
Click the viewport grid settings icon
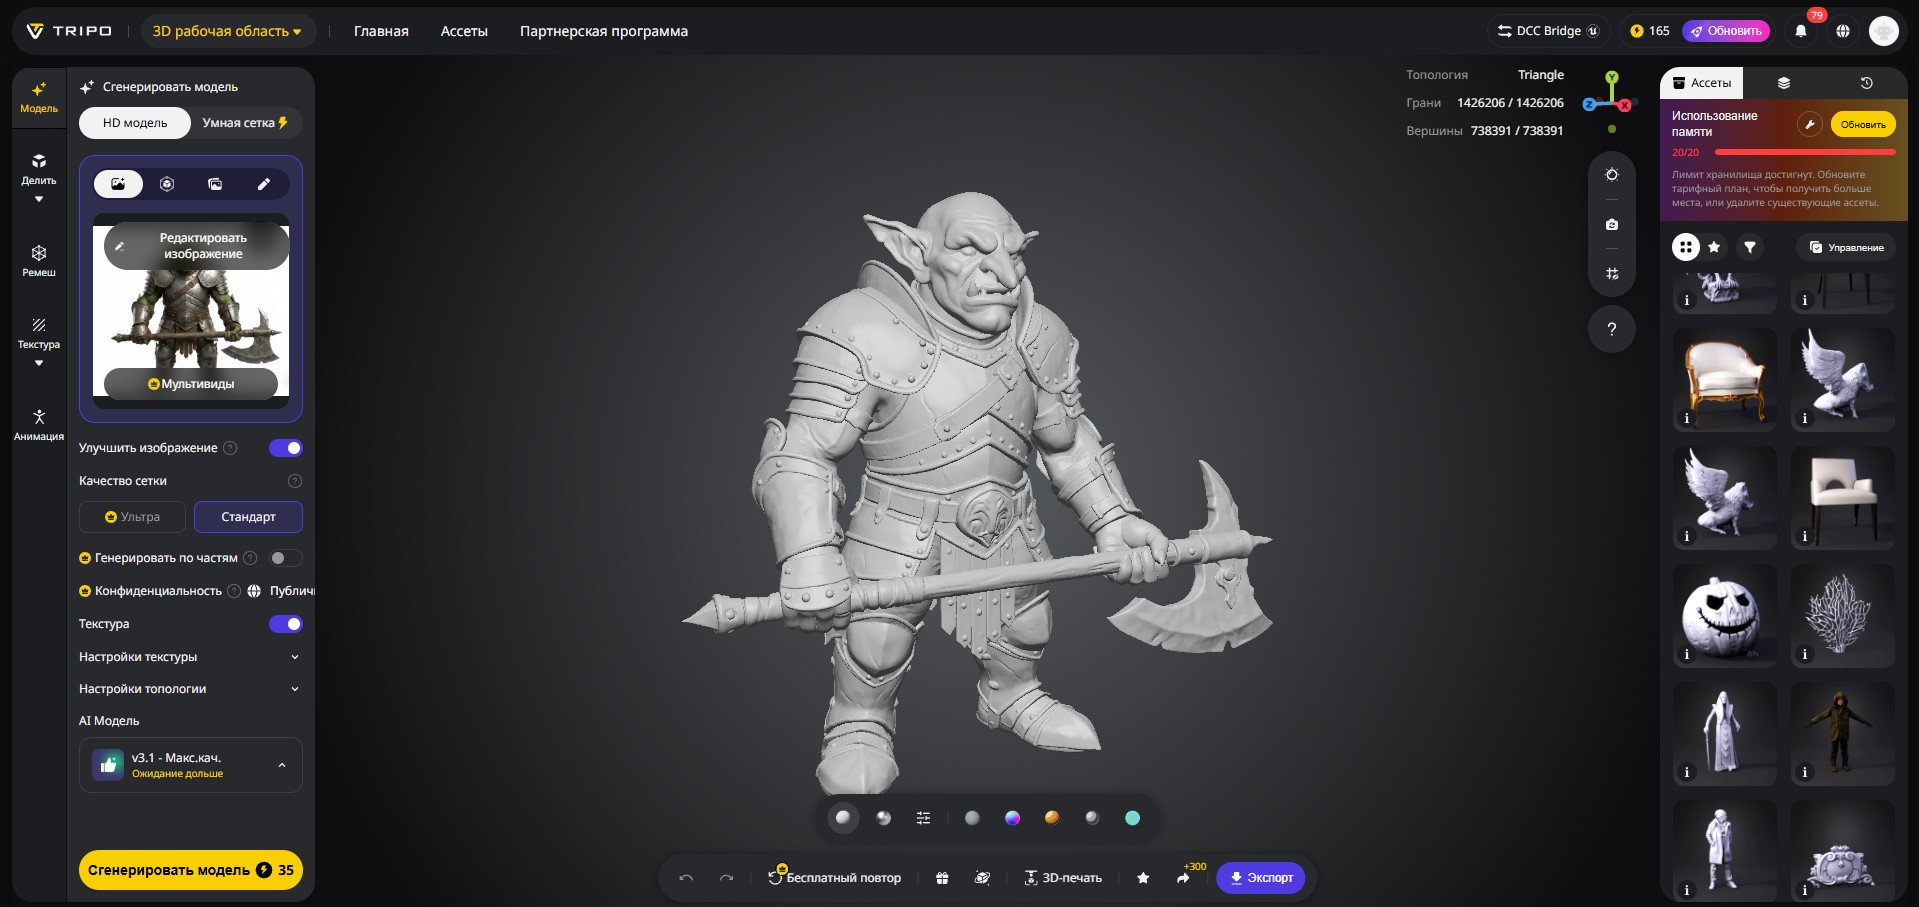(1612, 273)
